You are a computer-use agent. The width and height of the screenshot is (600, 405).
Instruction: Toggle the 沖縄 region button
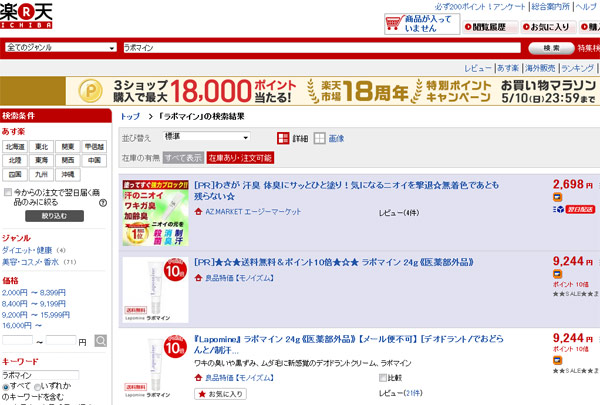(68, 175)
